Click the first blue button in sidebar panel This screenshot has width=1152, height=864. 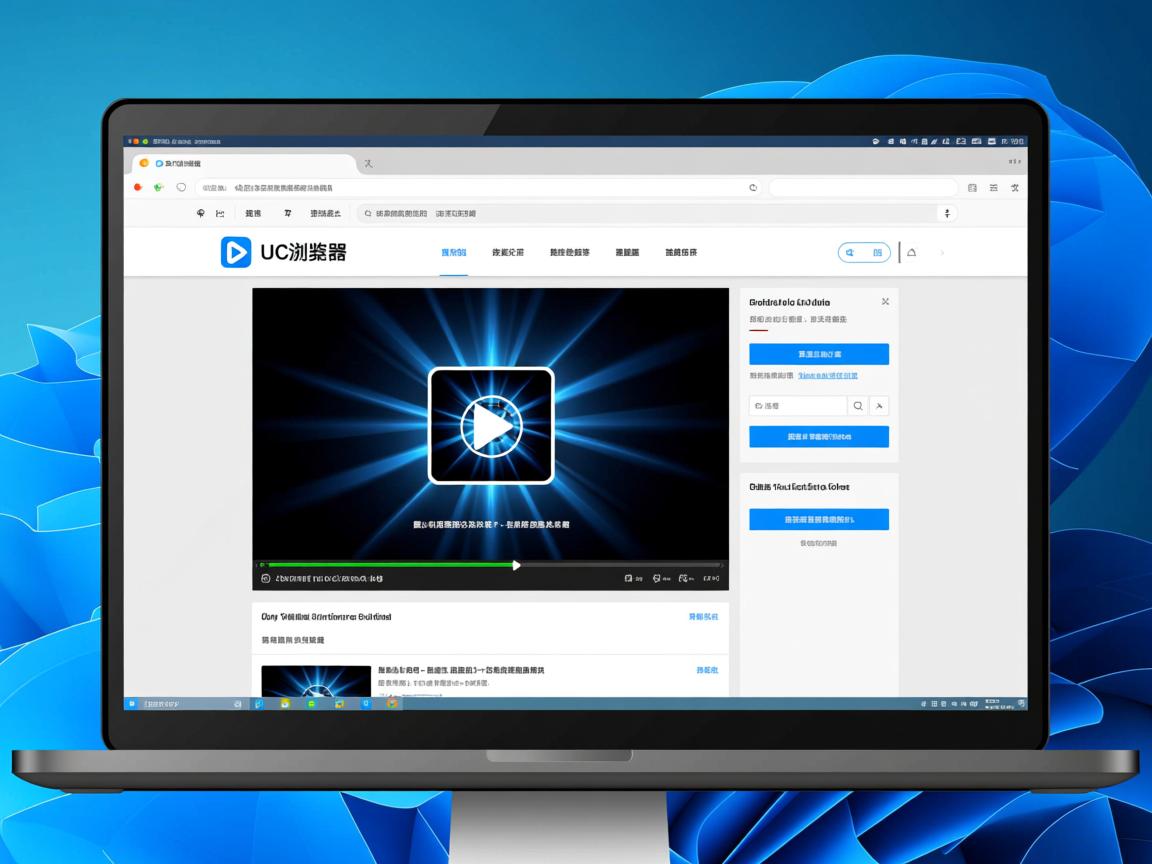point(818,354)
